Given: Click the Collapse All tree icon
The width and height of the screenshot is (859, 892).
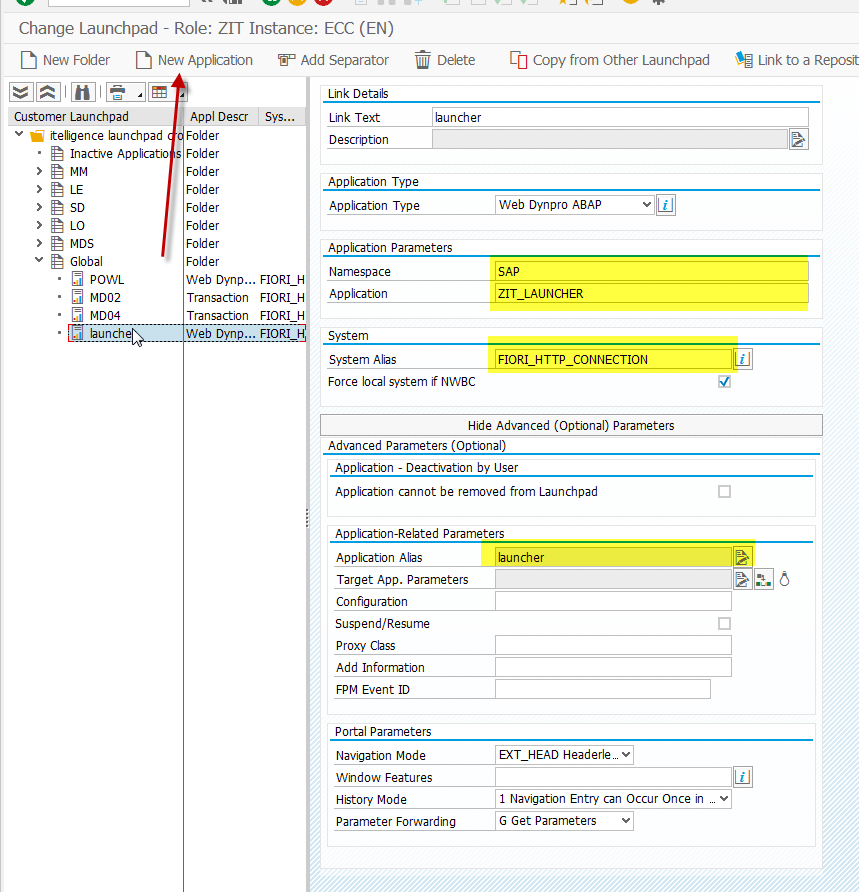Looking at the screenshot, I should pos(47,93).
